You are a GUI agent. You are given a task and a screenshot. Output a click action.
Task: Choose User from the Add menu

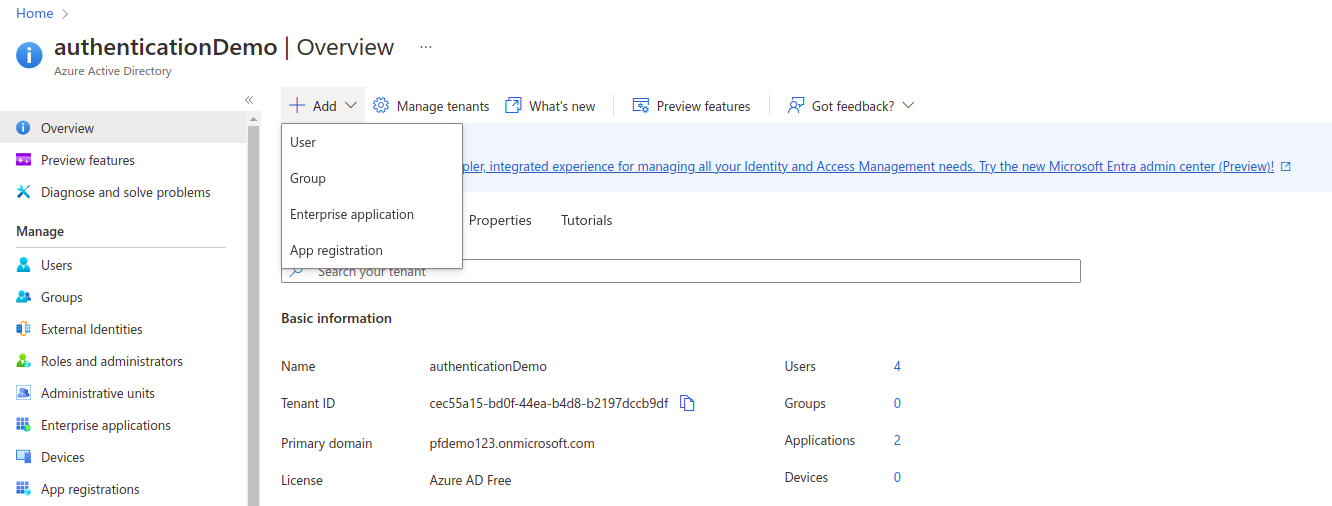(372, 142)
